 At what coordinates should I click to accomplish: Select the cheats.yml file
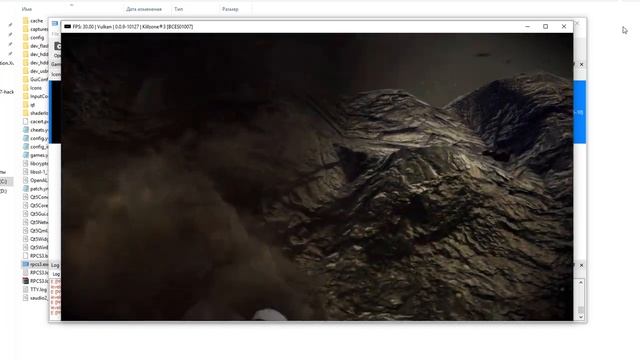tap(35, 130)
